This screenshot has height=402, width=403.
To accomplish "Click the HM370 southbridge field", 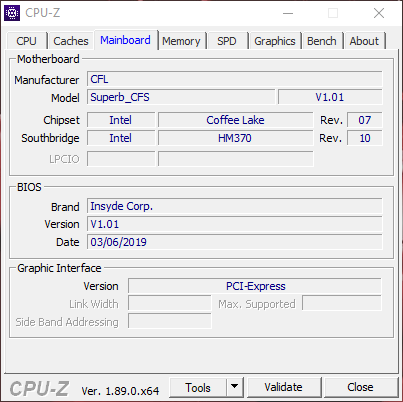I will click(x=235, y=138).
